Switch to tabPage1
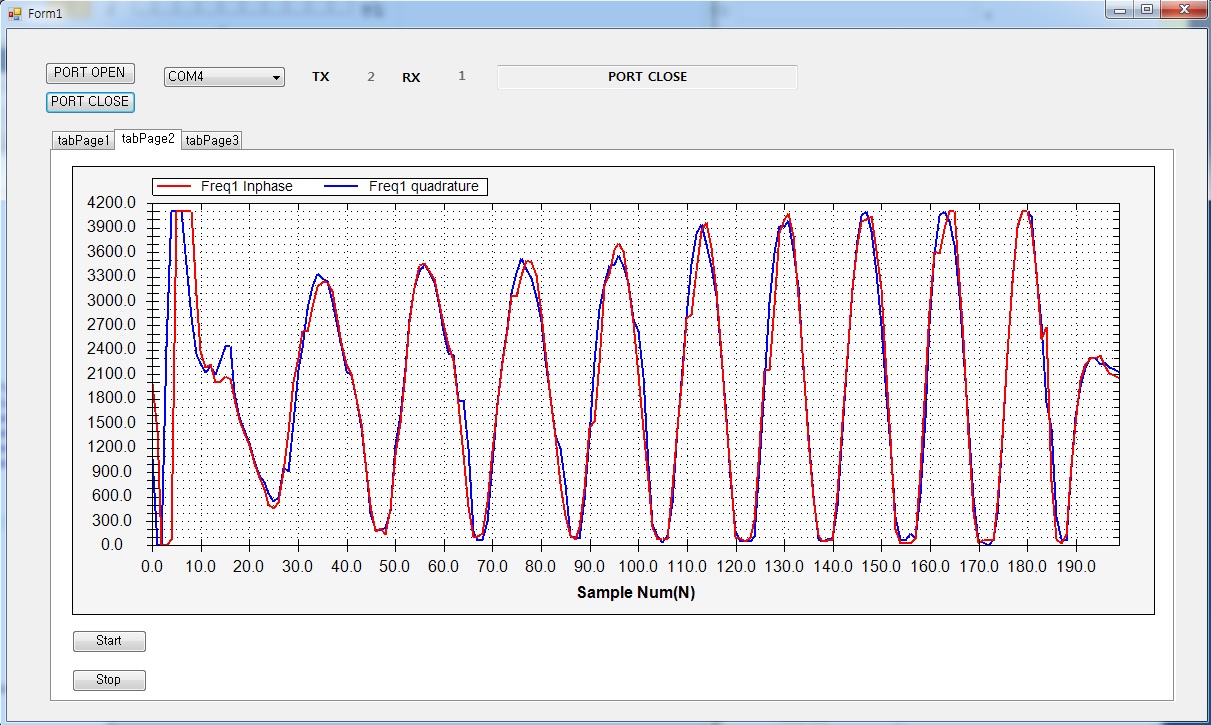Image resolution: width=1211 pixels, height=725 pixels. [x=83, y=140]
